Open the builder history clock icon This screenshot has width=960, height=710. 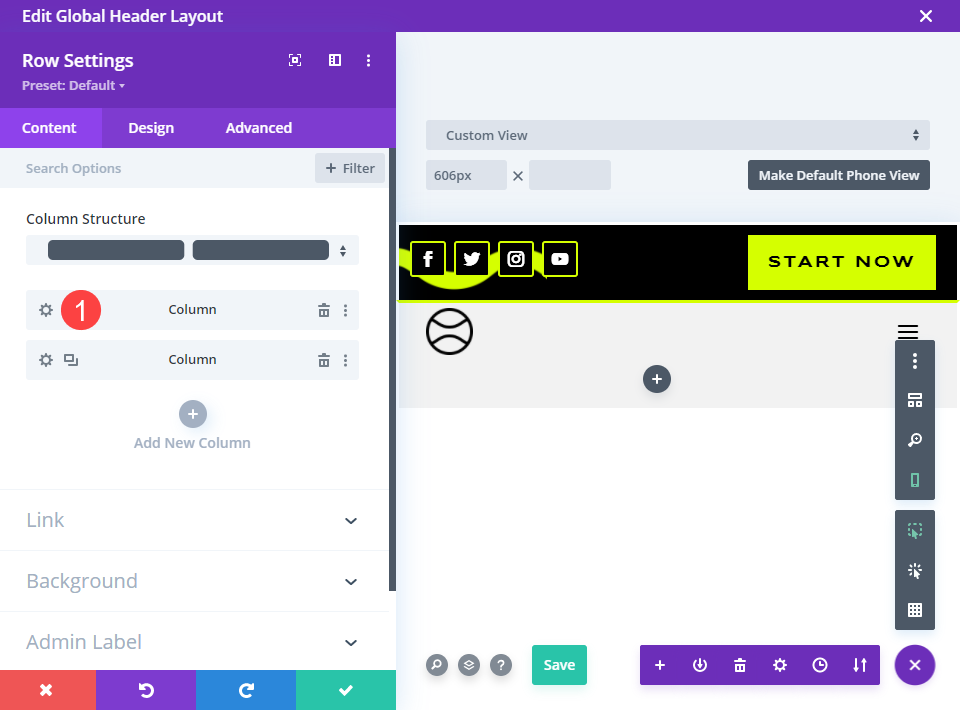[820, 665]
